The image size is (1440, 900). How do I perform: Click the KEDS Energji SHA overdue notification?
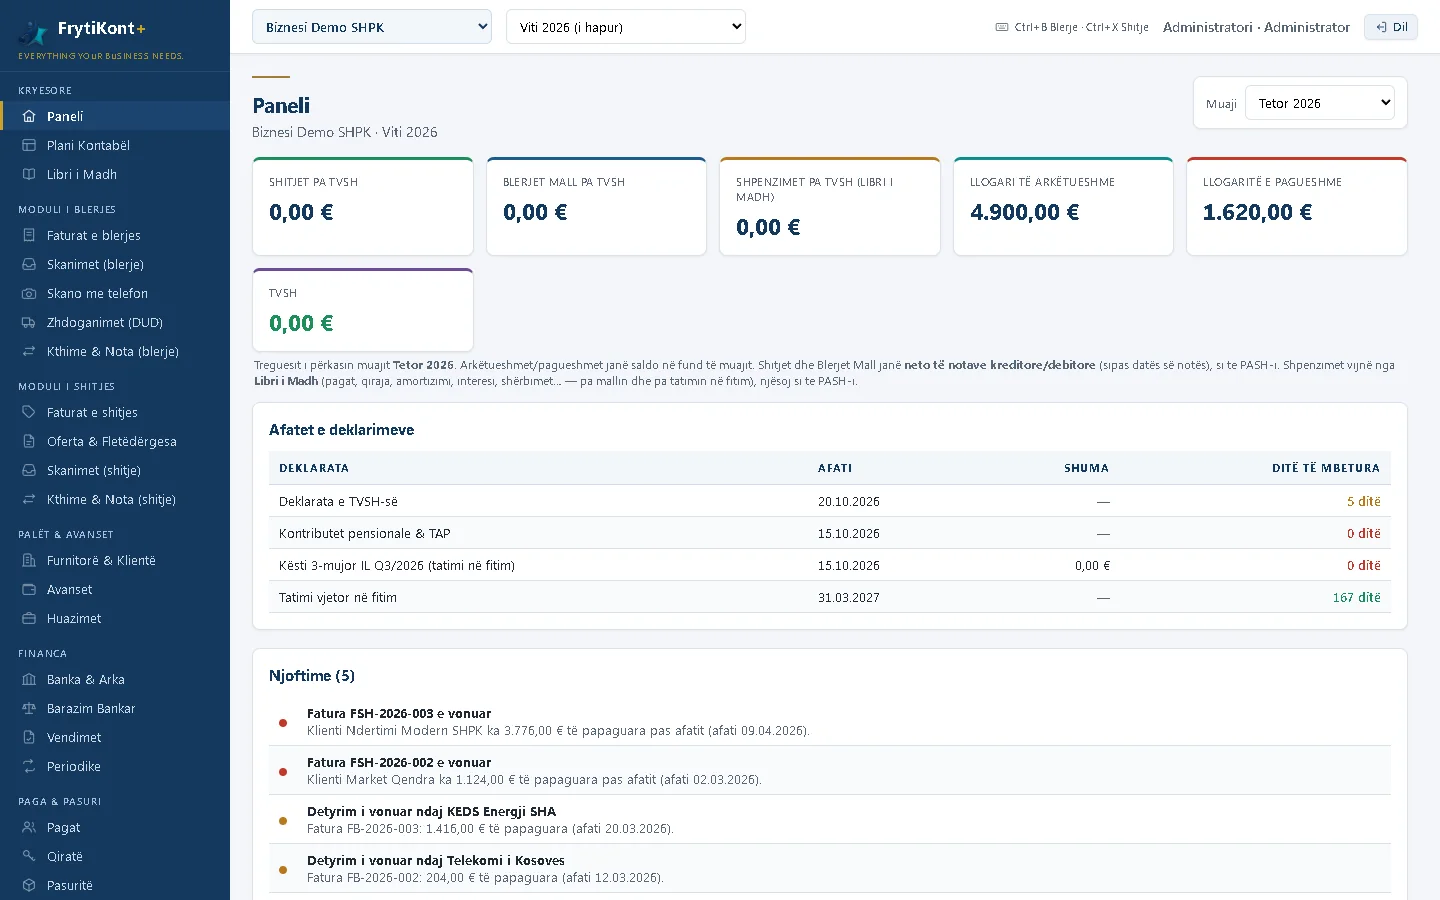pos(830,820)
